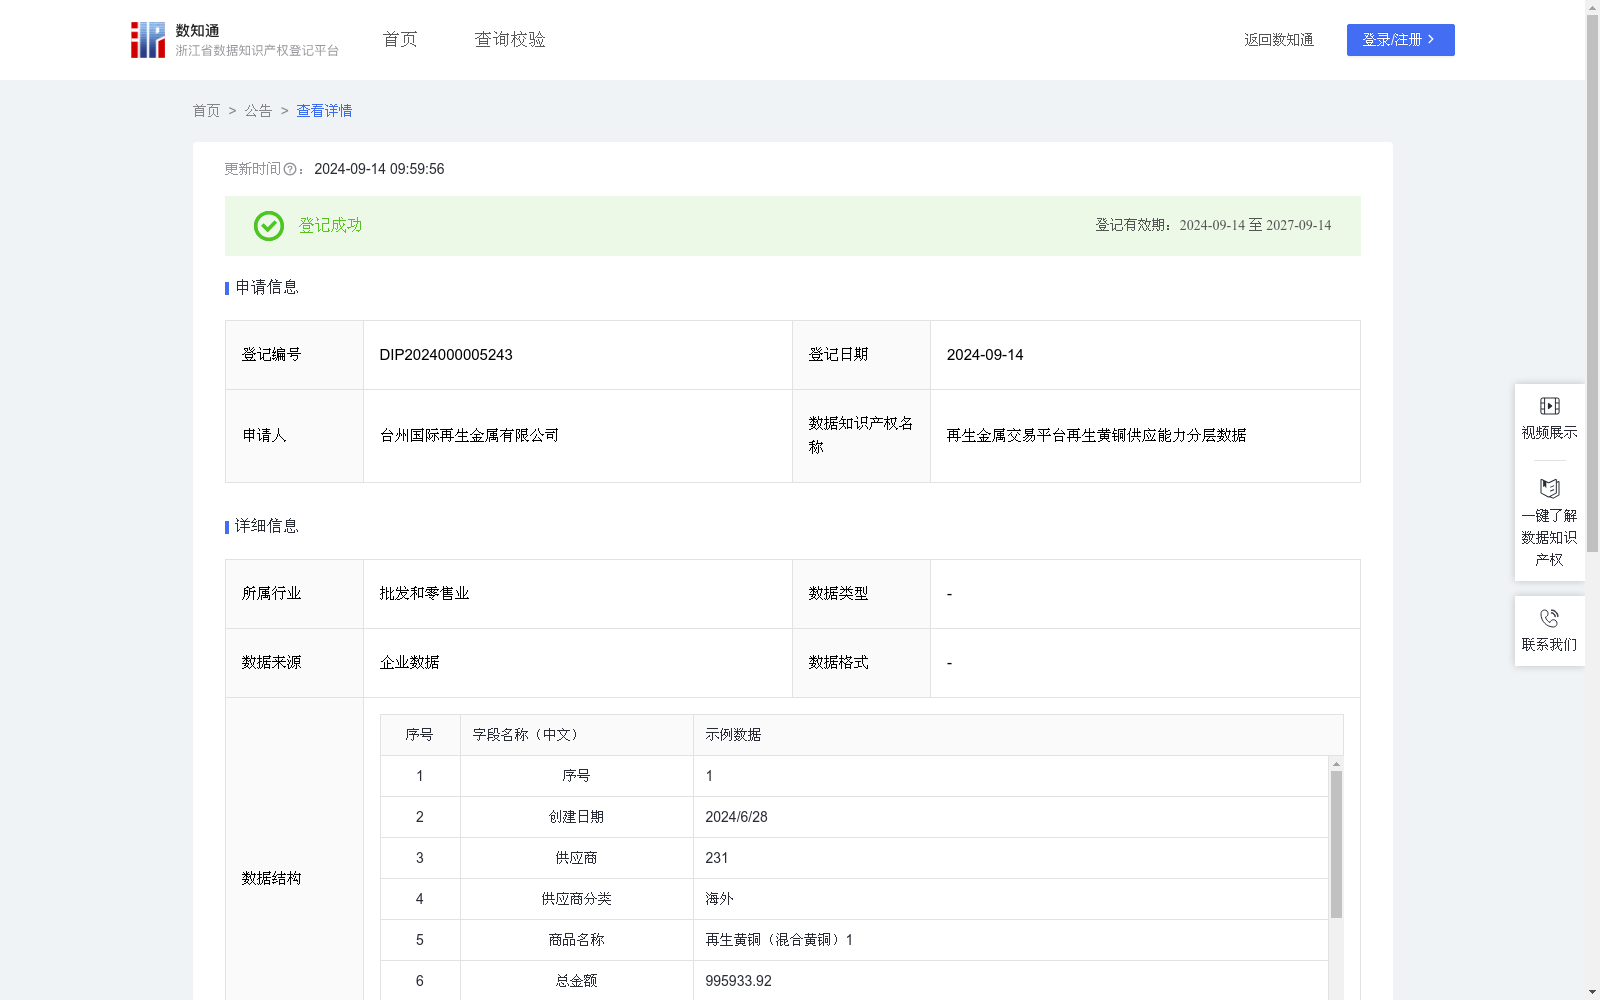
Task: Open the 查询校验 navigation tab
Action: (510, 40)
